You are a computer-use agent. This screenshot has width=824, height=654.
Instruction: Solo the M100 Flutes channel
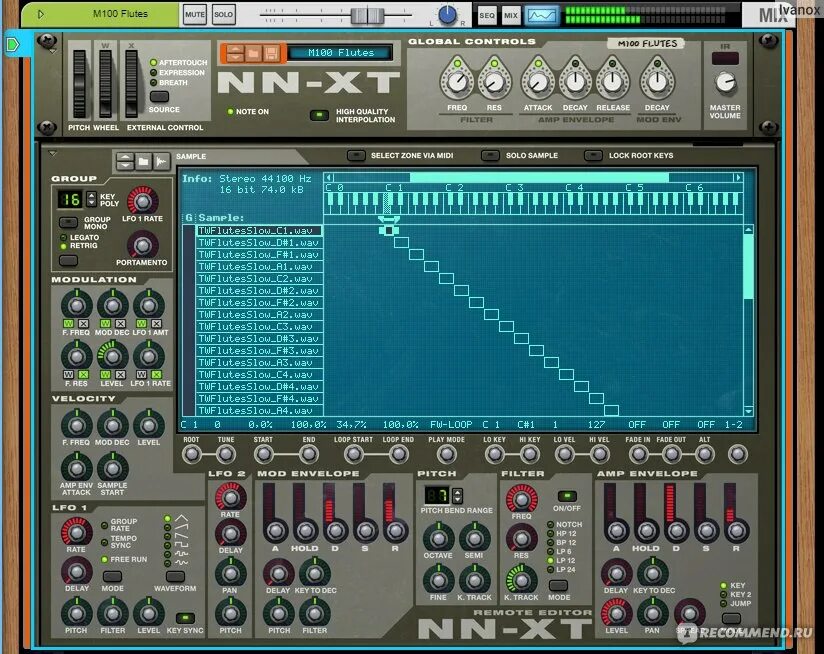click(x=223, y=14)
